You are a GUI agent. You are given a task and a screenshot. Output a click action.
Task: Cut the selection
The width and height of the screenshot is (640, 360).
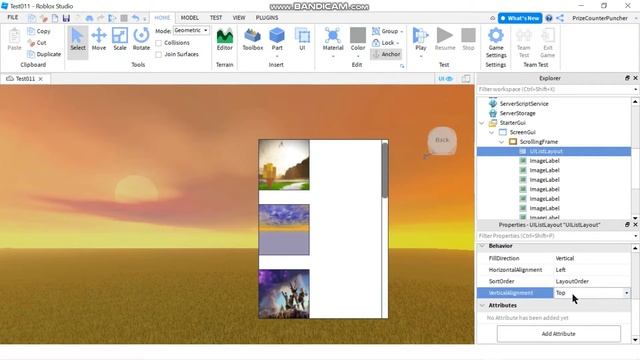(x=37, y=42)
